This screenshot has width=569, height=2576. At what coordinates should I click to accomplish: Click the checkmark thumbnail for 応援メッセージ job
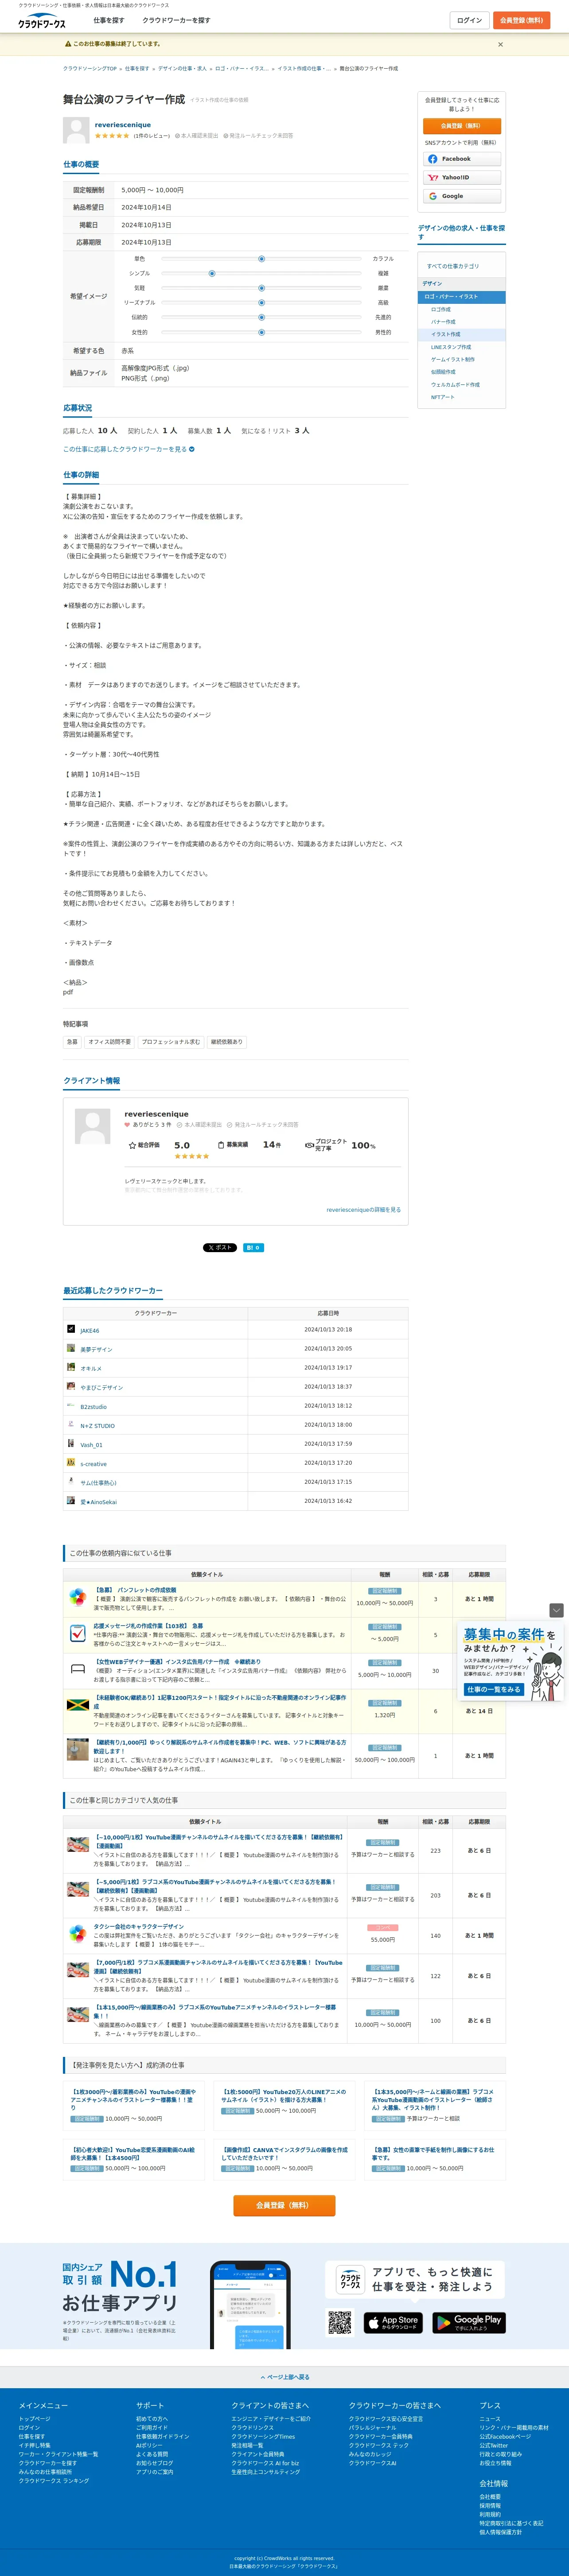77,1633
